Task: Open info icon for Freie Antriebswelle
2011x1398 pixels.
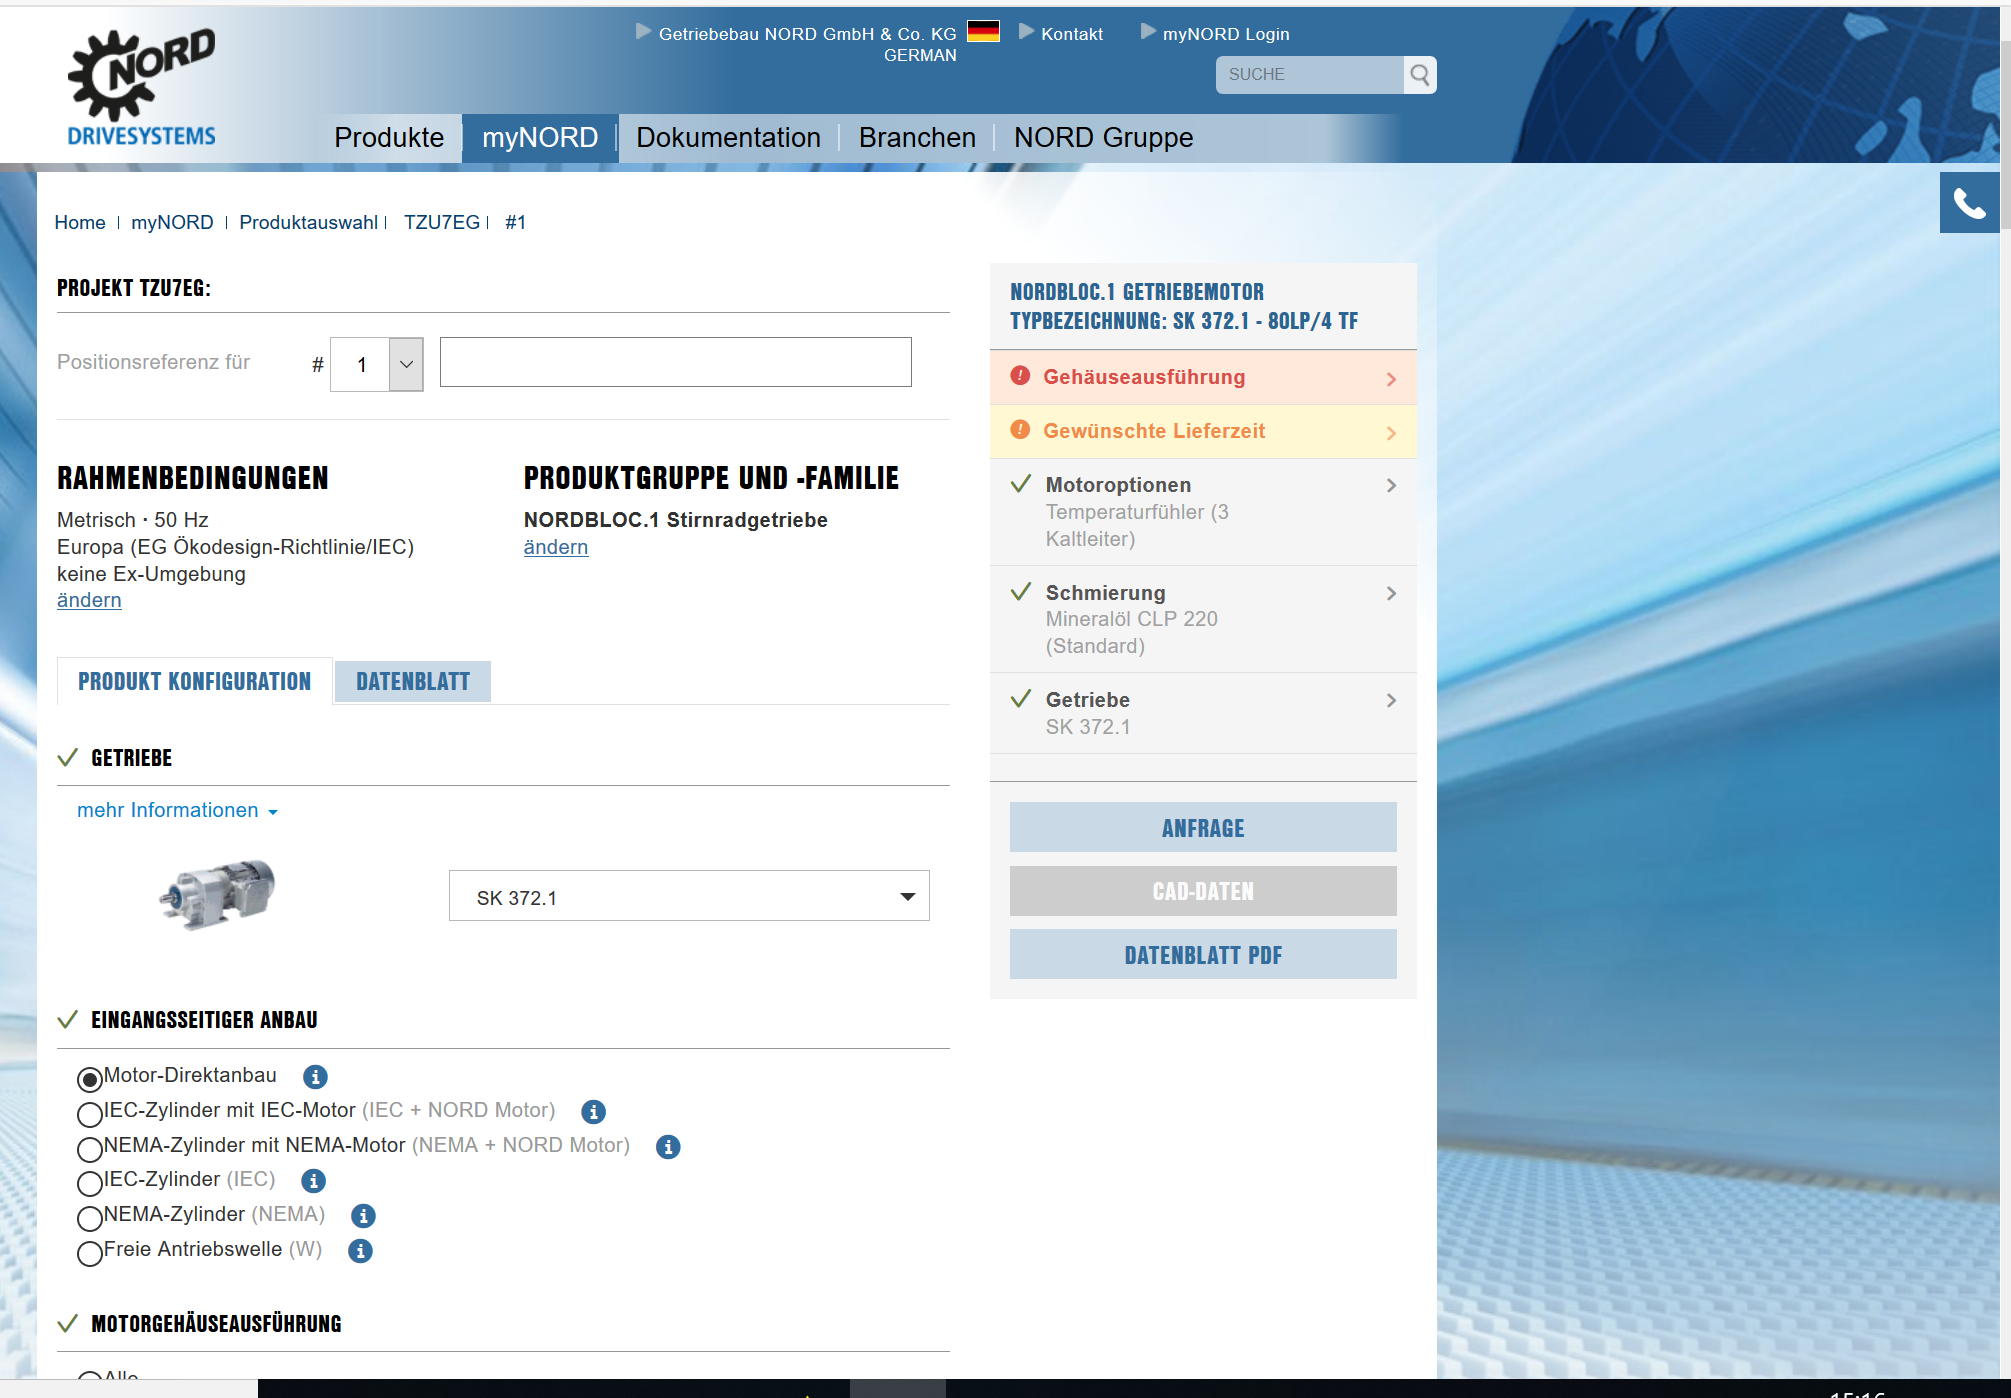Action: click(x=360, y=1251)
